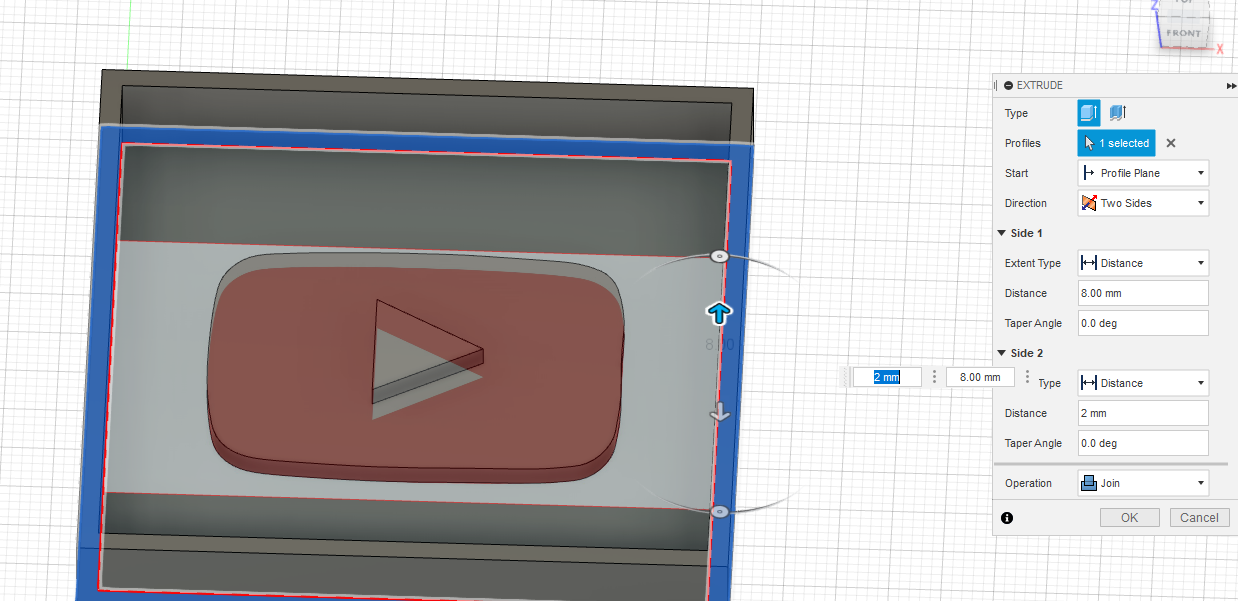Image resolution: width=1238 pixels, height=601 pixels.
Task: Open the Direction dropdown showing Two Sides
Action: tap(1143, 203)
